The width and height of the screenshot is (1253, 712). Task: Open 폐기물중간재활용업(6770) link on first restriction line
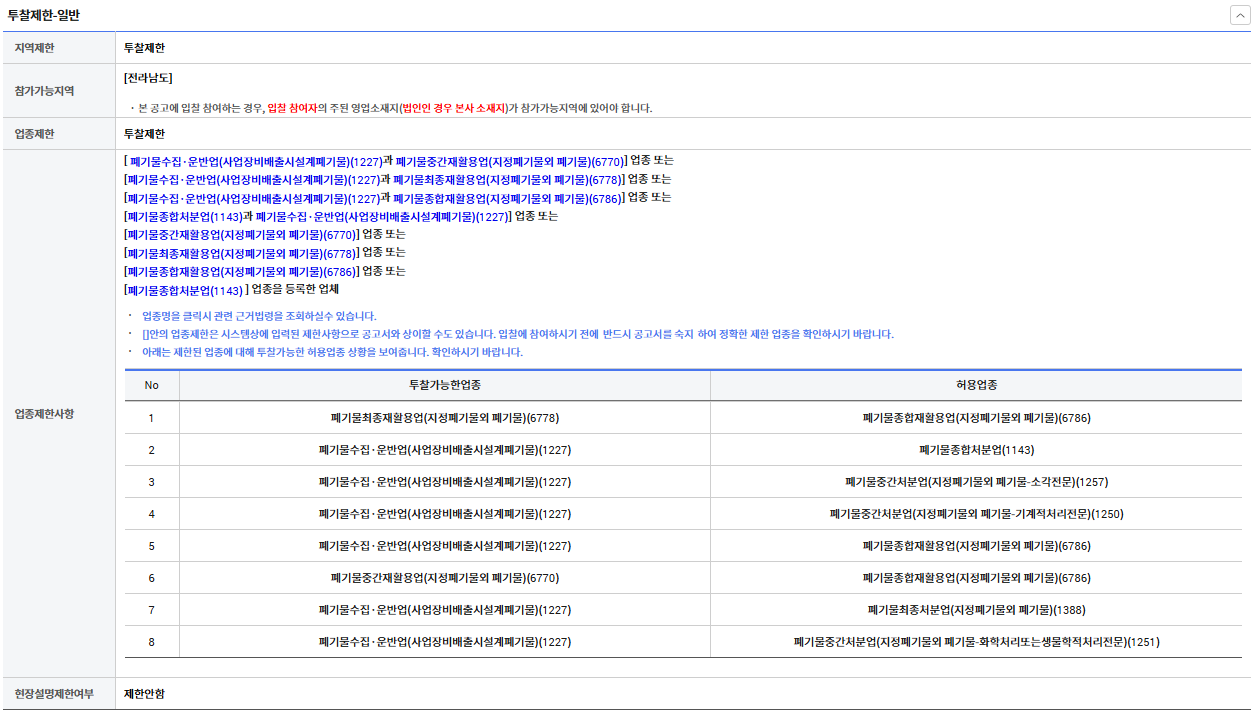click(510, 161)
